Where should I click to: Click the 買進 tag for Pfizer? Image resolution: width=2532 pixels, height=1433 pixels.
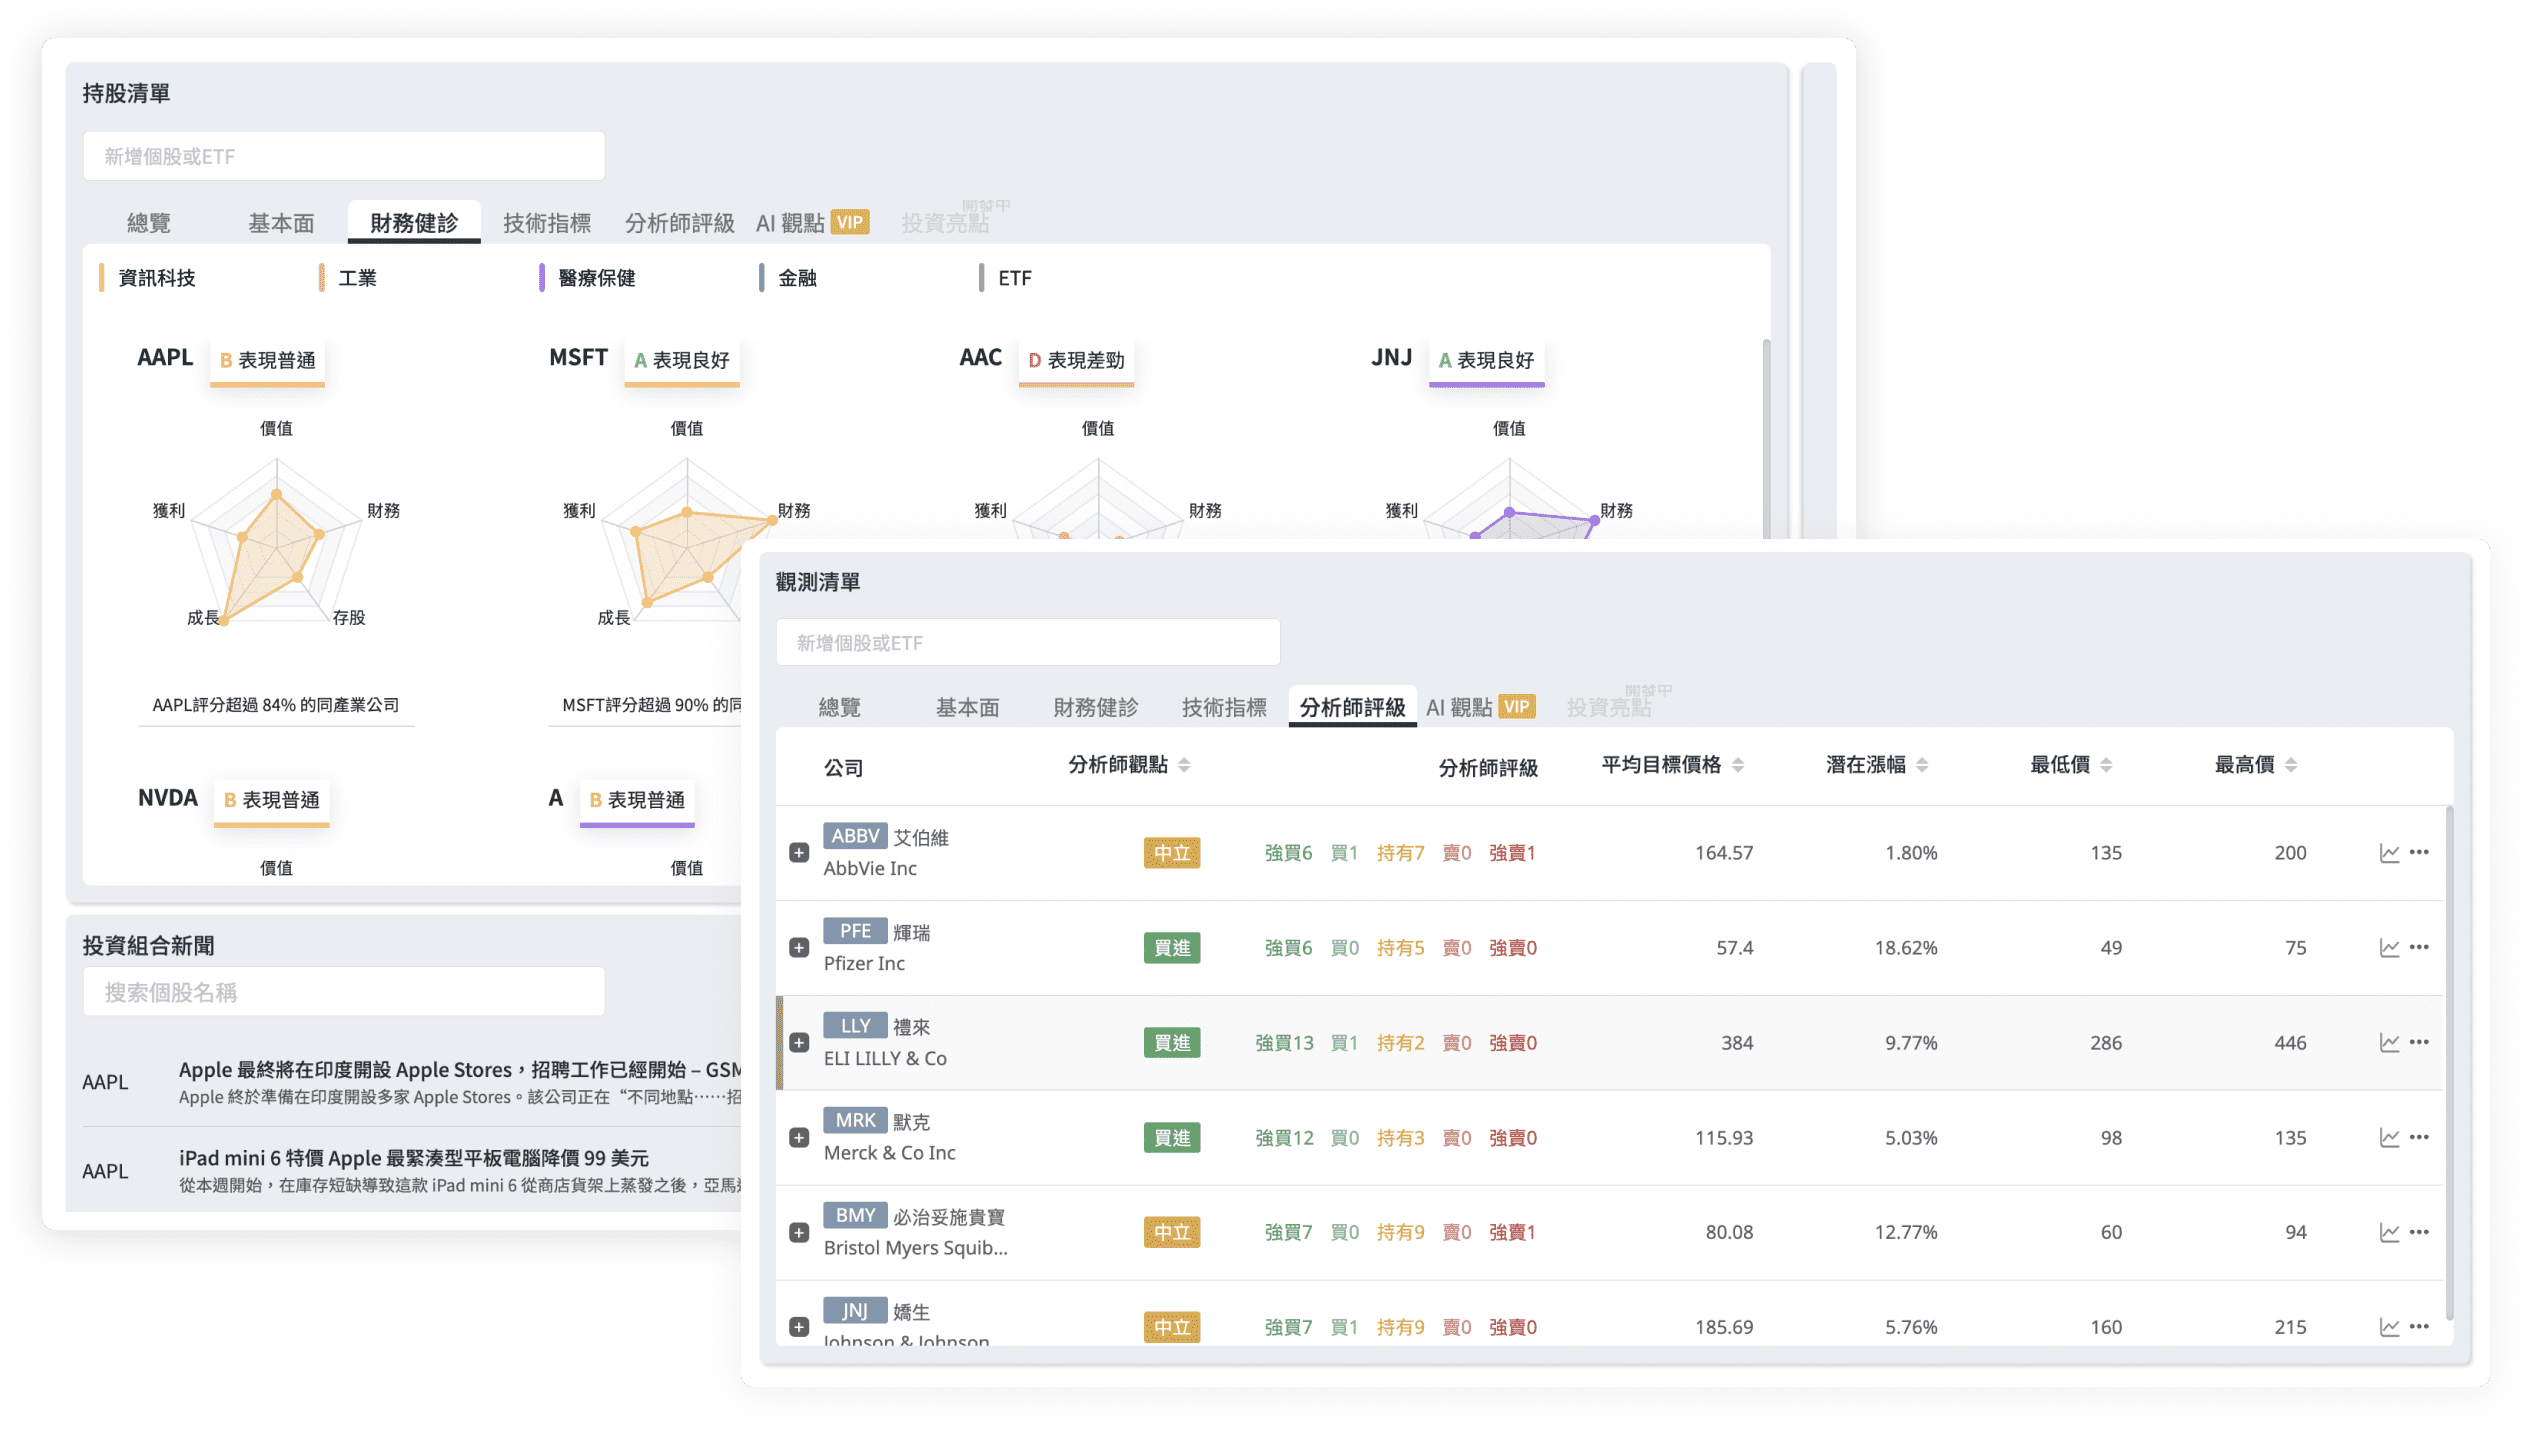(x=1171, y=948)
